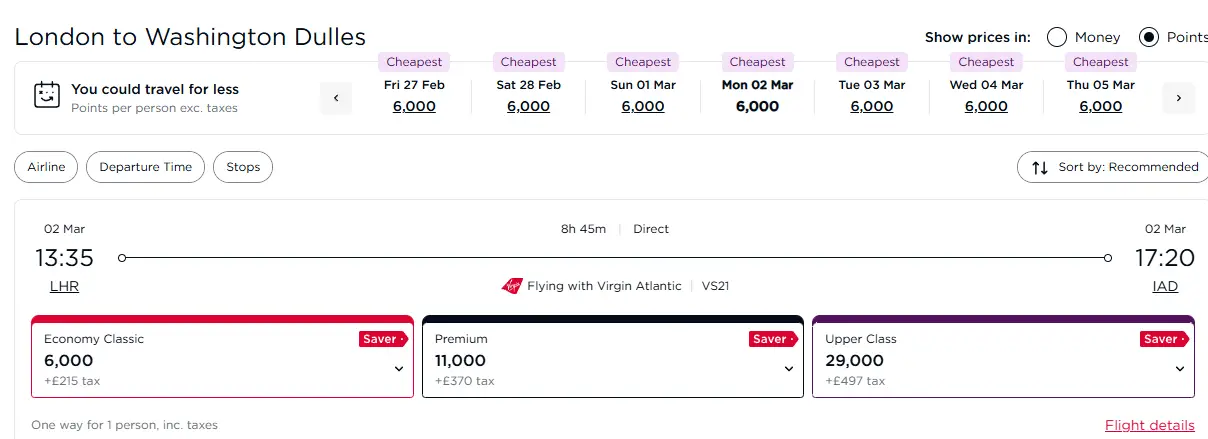Expand the Upper Class fare chevron

(x=1180, y=368)
